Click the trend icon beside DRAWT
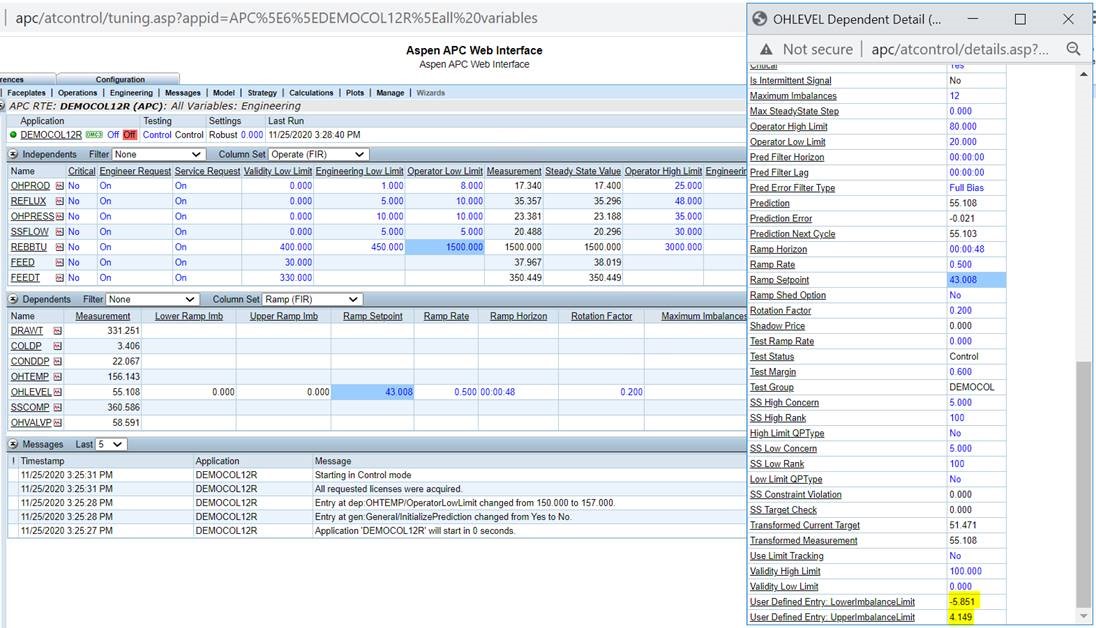This screenshot has height=628, width=1096. (x=57, y=331)
